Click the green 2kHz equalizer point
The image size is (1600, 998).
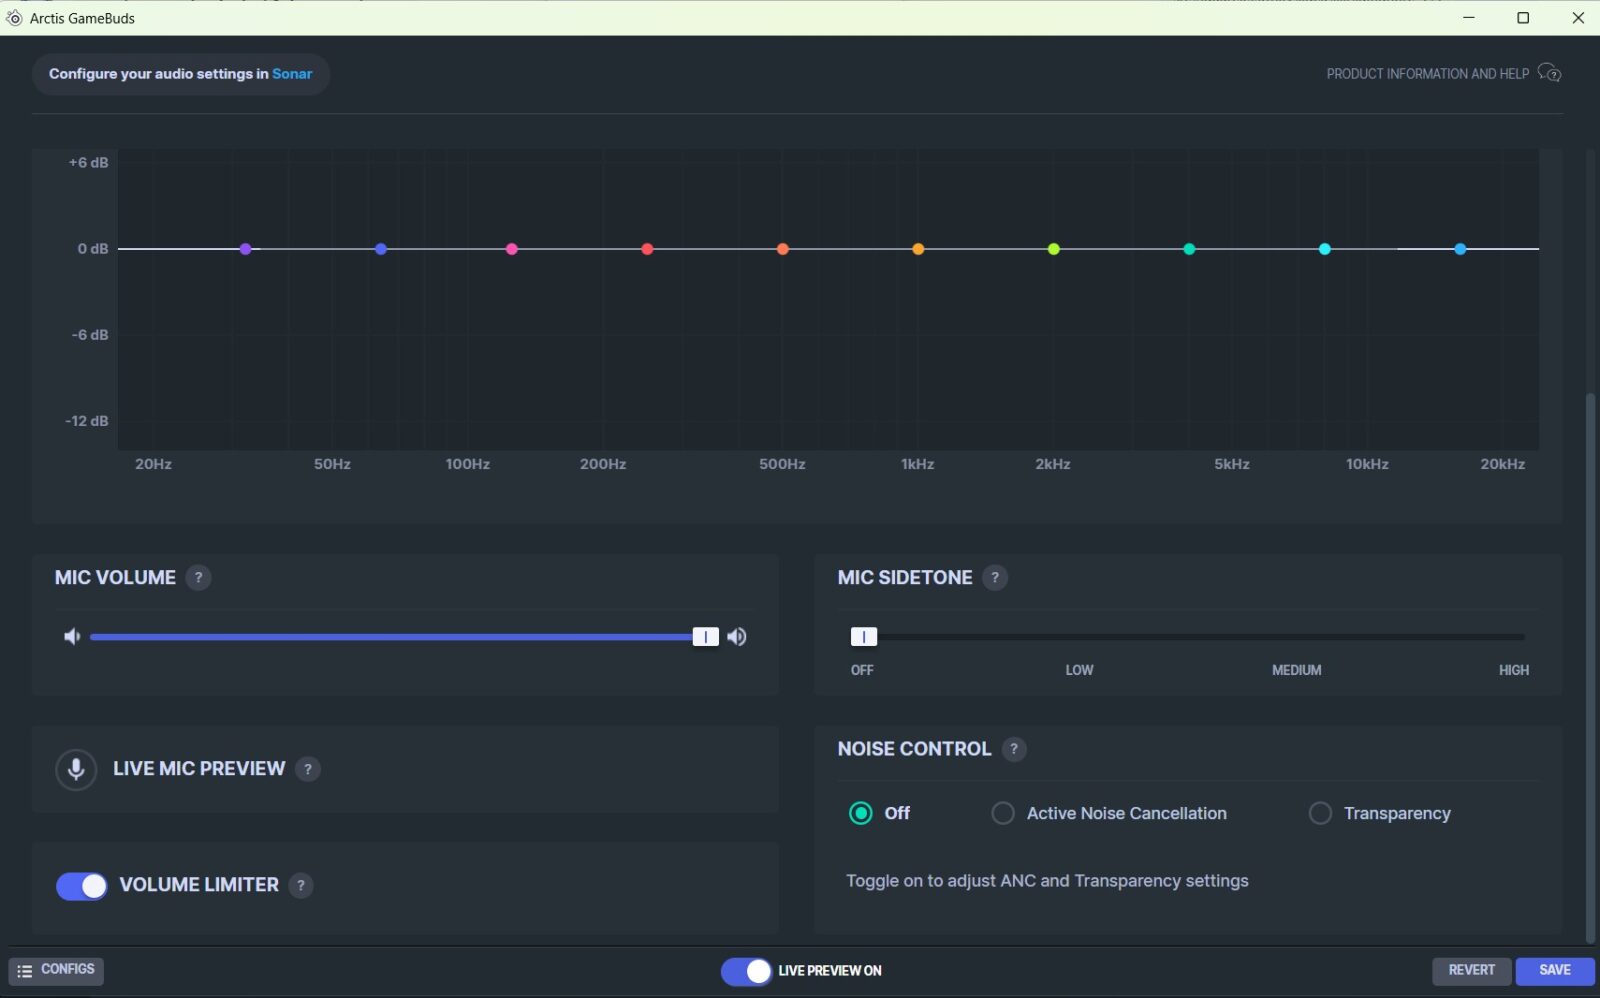(1053, 249)
